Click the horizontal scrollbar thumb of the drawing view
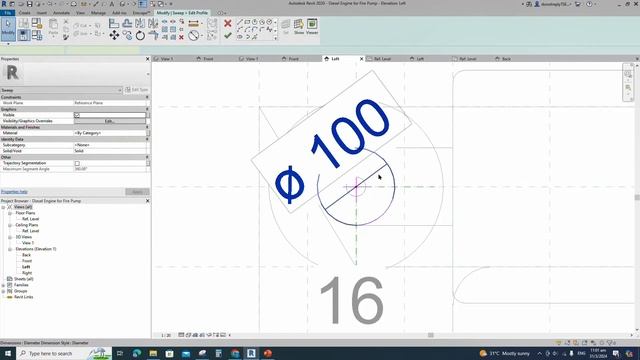This screenshot has height=360, width=640. (431, 335)
